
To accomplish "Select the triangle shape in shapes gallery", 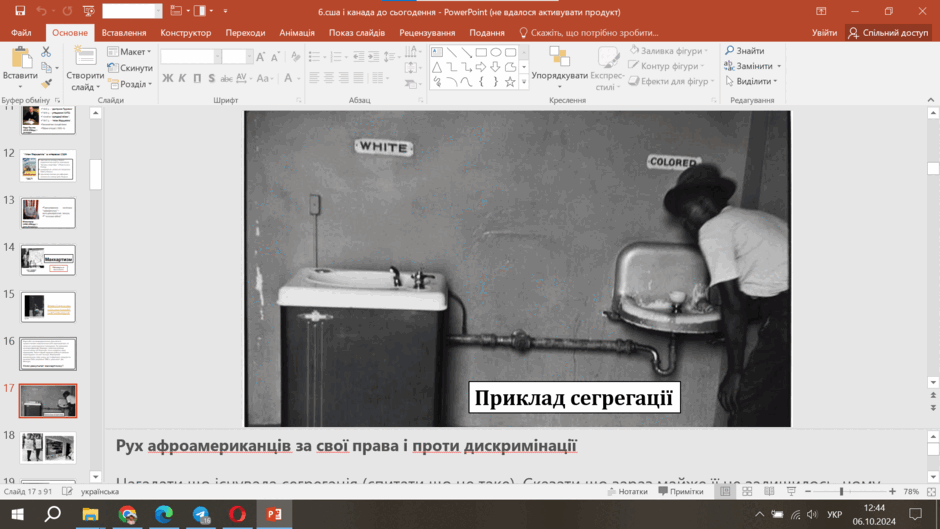I will 437,67.
